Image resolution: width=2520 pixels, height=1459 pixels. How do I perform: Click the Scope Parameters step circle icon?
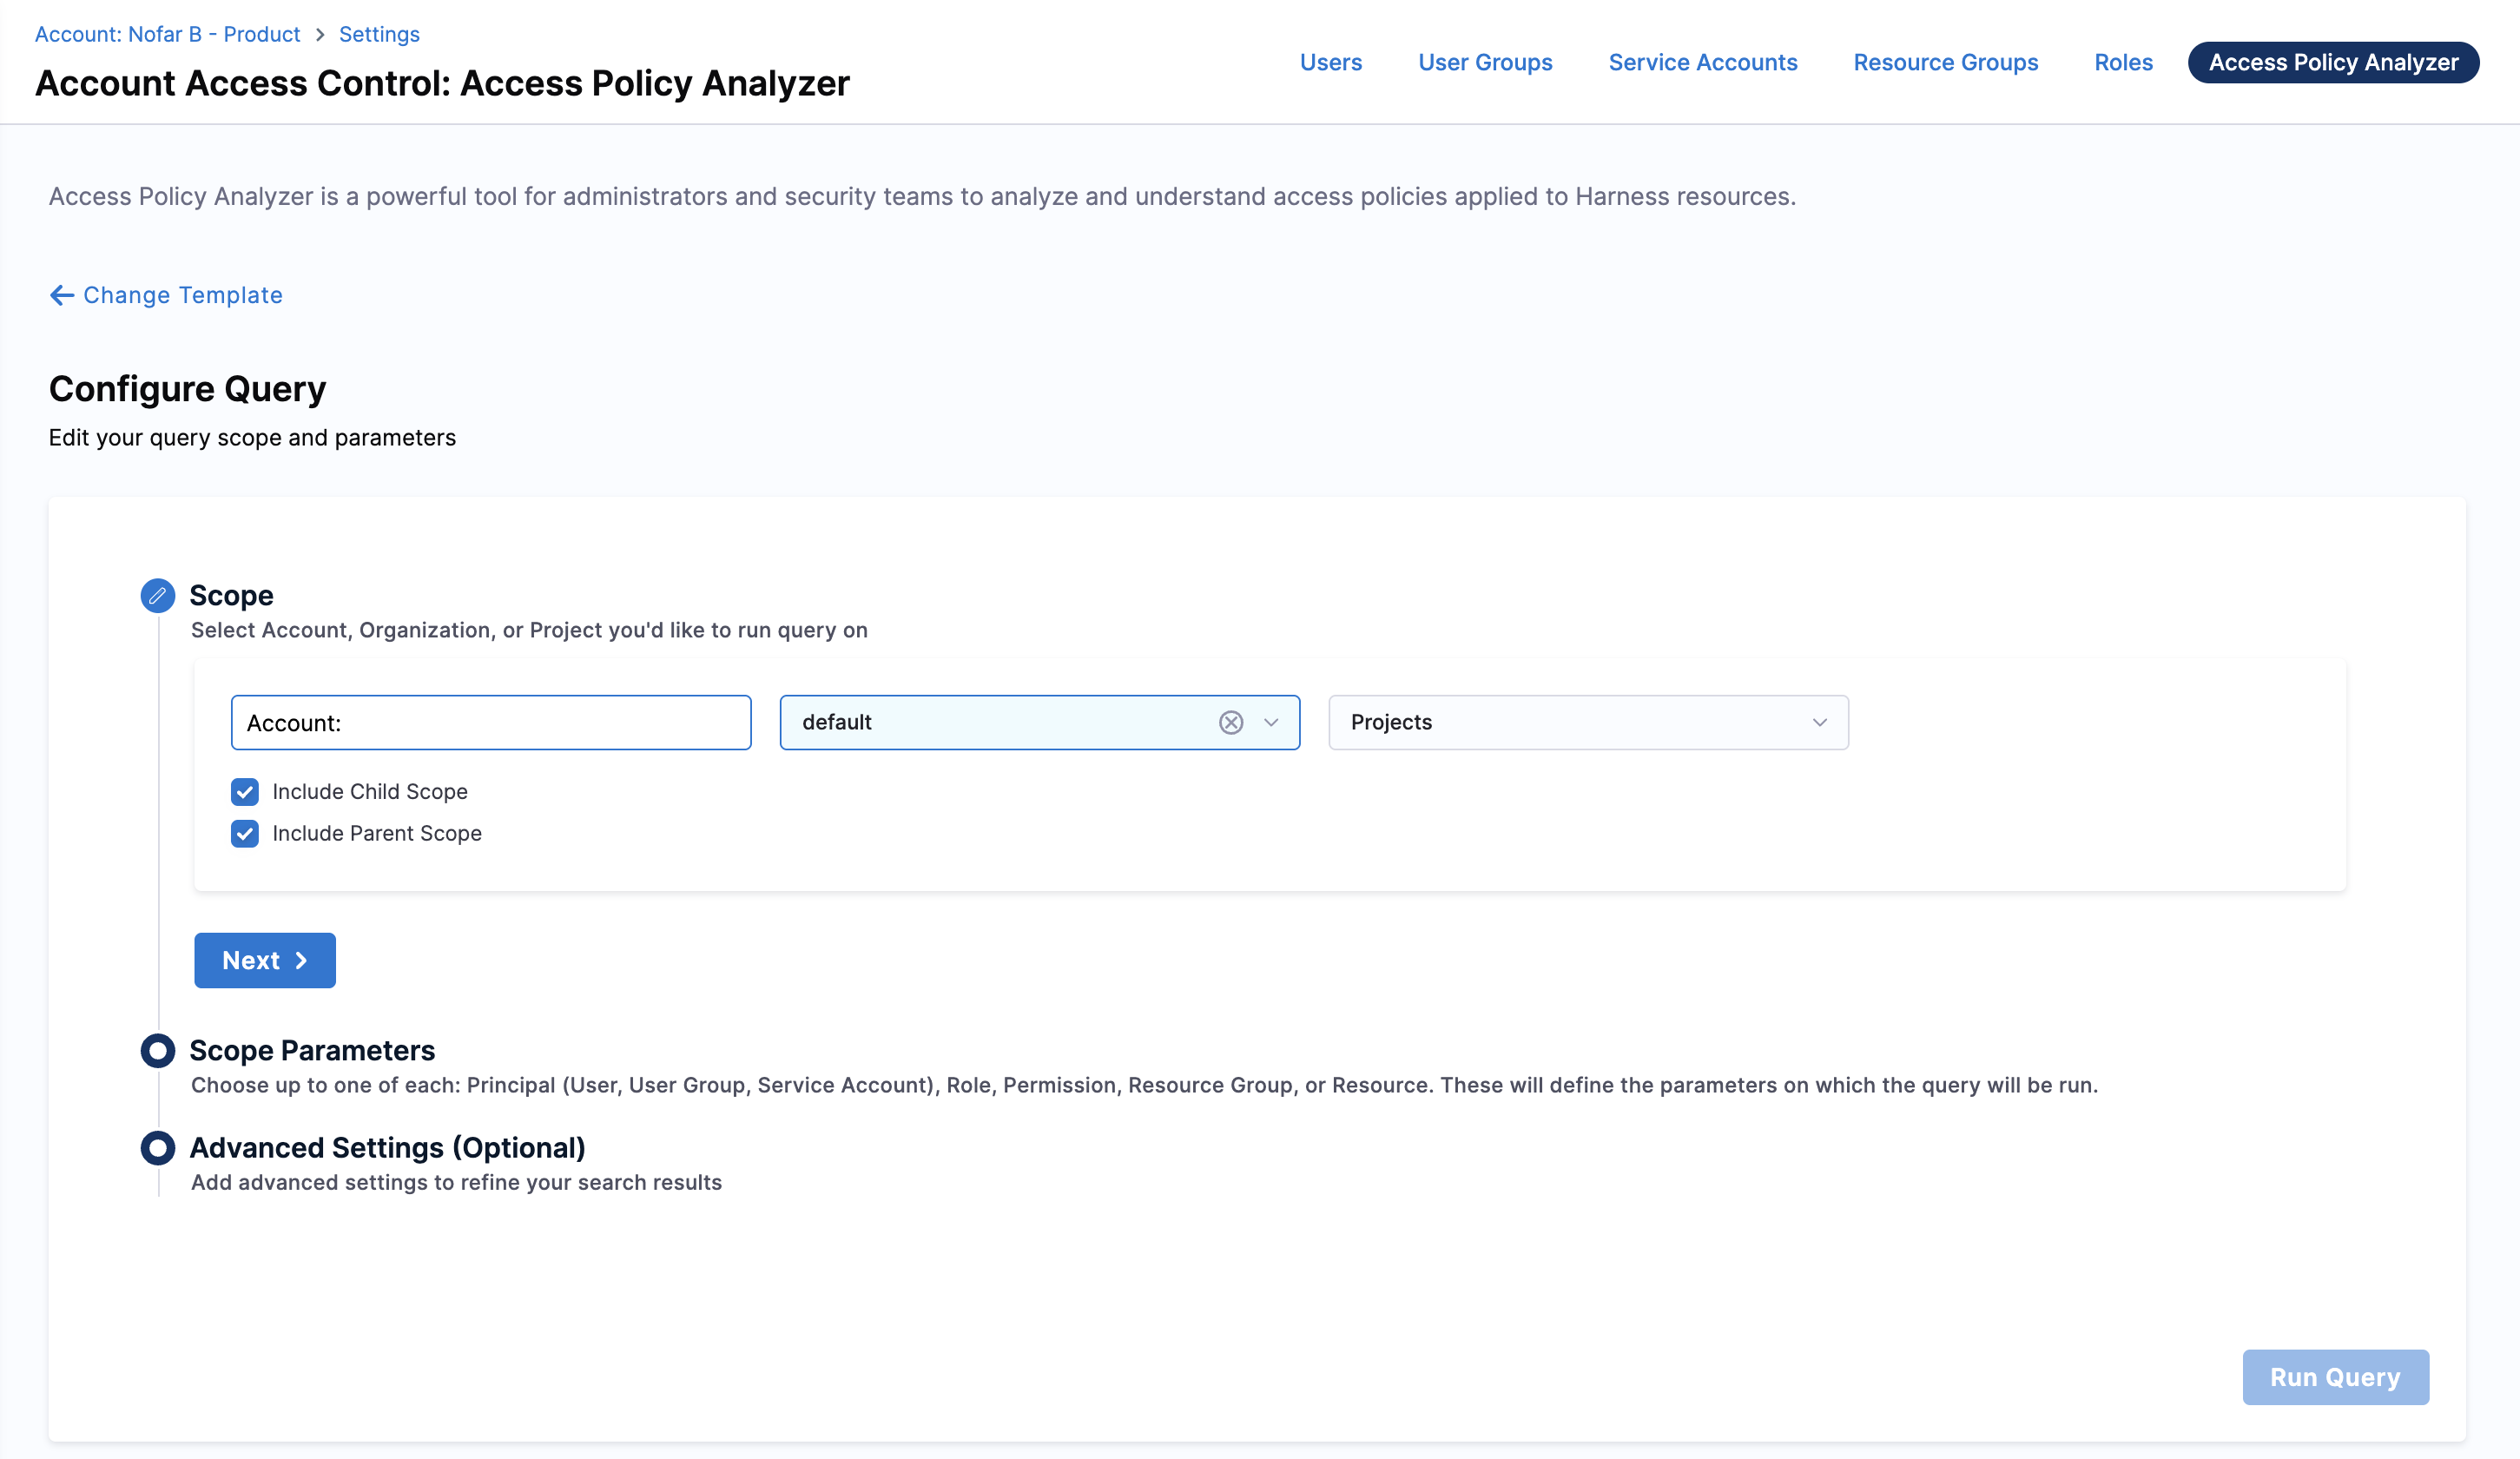coord(157,1050)
